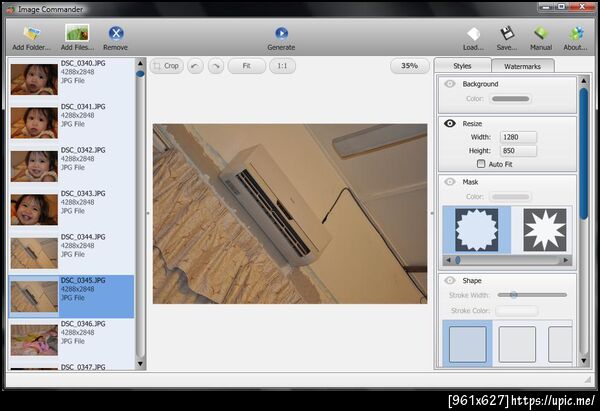
Task: Switch to the Watermarks tab
Action: coord(522,66)
